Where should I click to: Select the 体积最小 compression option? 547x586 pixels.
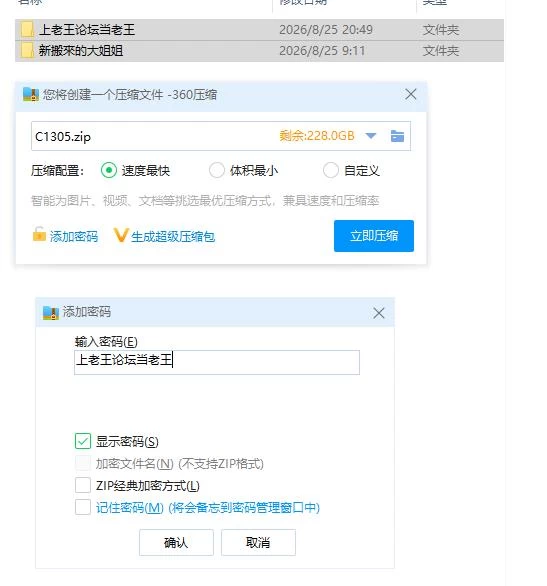pyautogui.click(x=217, y=170)
